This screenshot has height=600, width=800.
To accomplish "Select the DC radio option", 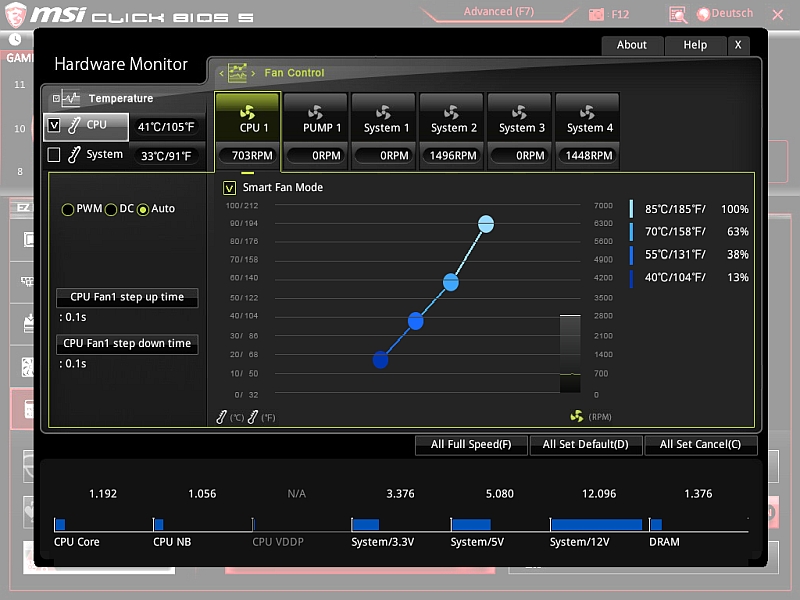I will [x=111, y=209].
